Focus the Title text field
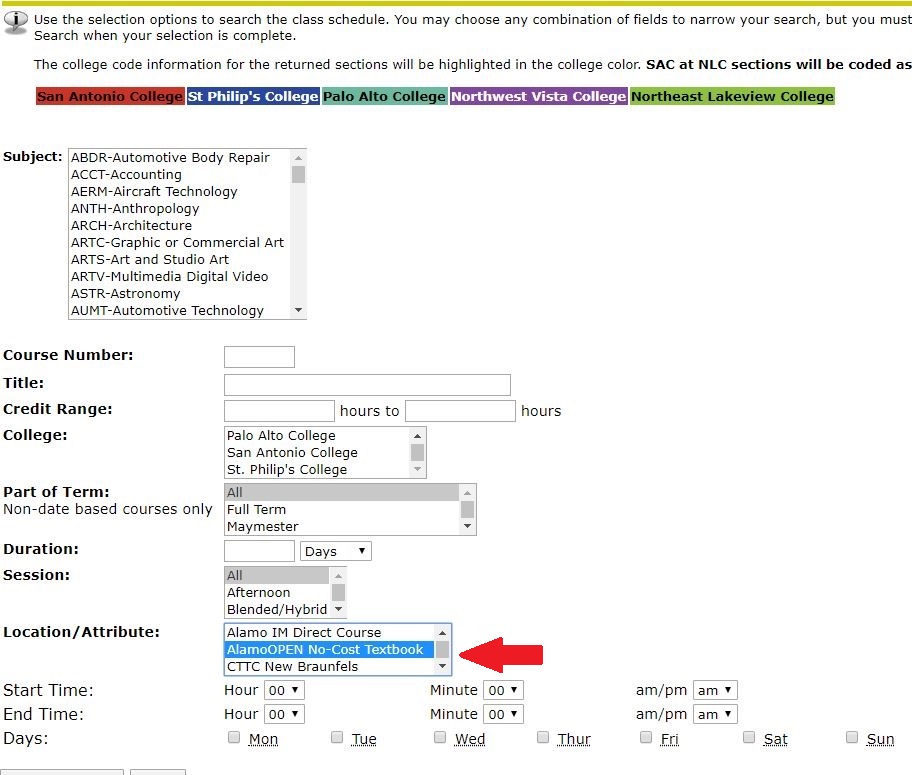Image resolution: width=912 pixels, height=775 pixels. (x=367, y=385)
